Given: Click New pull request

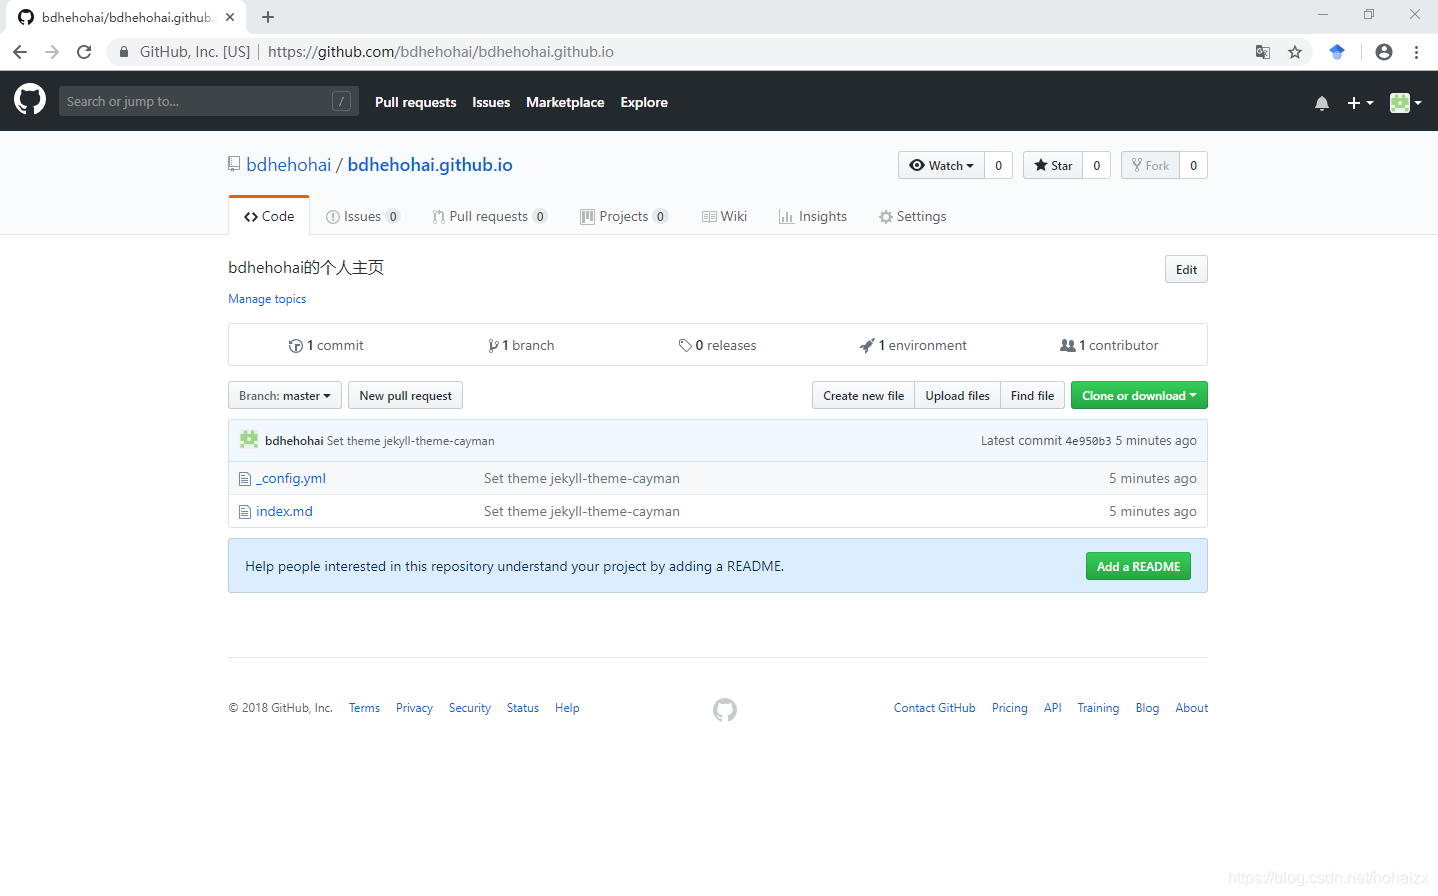Looking at the screenshot, I should click(405, 395).
